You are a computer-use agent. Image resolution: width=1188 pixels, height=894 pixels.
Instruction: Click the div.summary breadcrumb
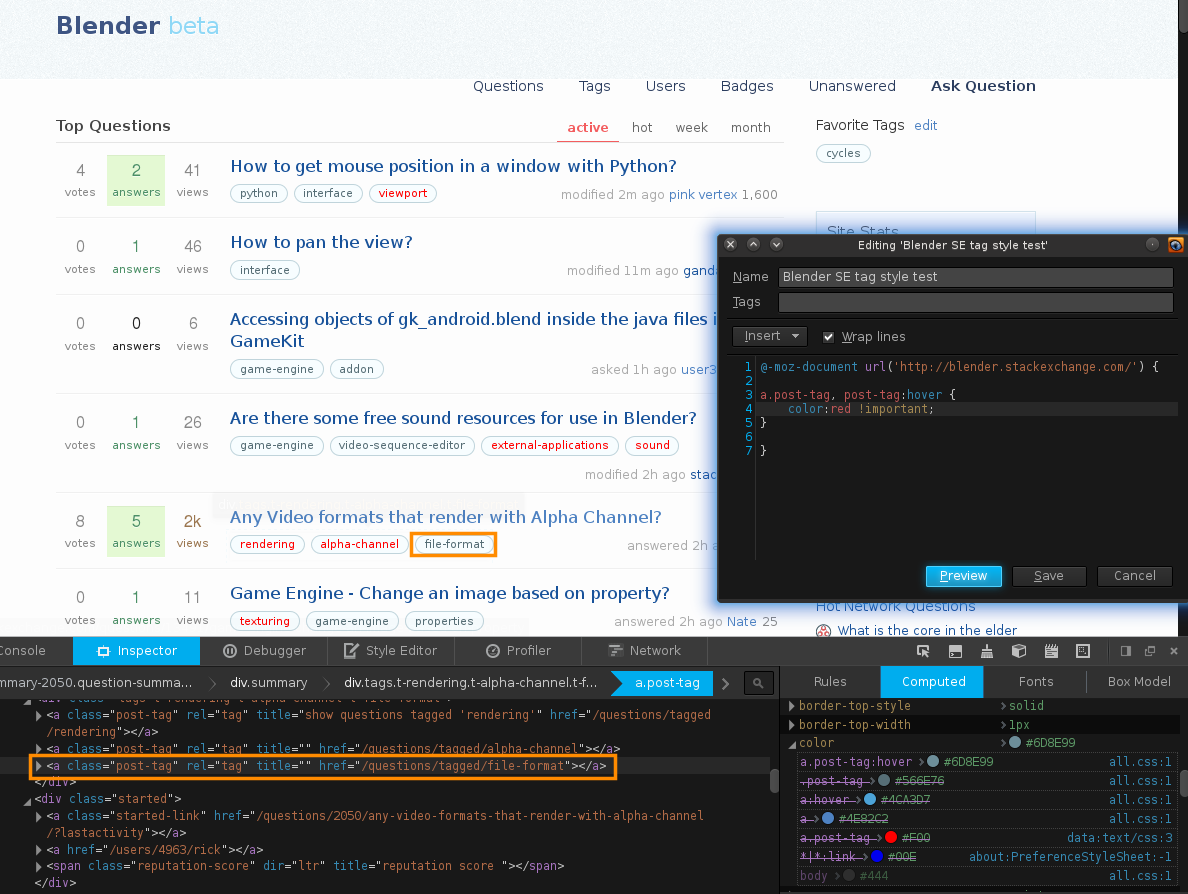(x=269, y=683)
